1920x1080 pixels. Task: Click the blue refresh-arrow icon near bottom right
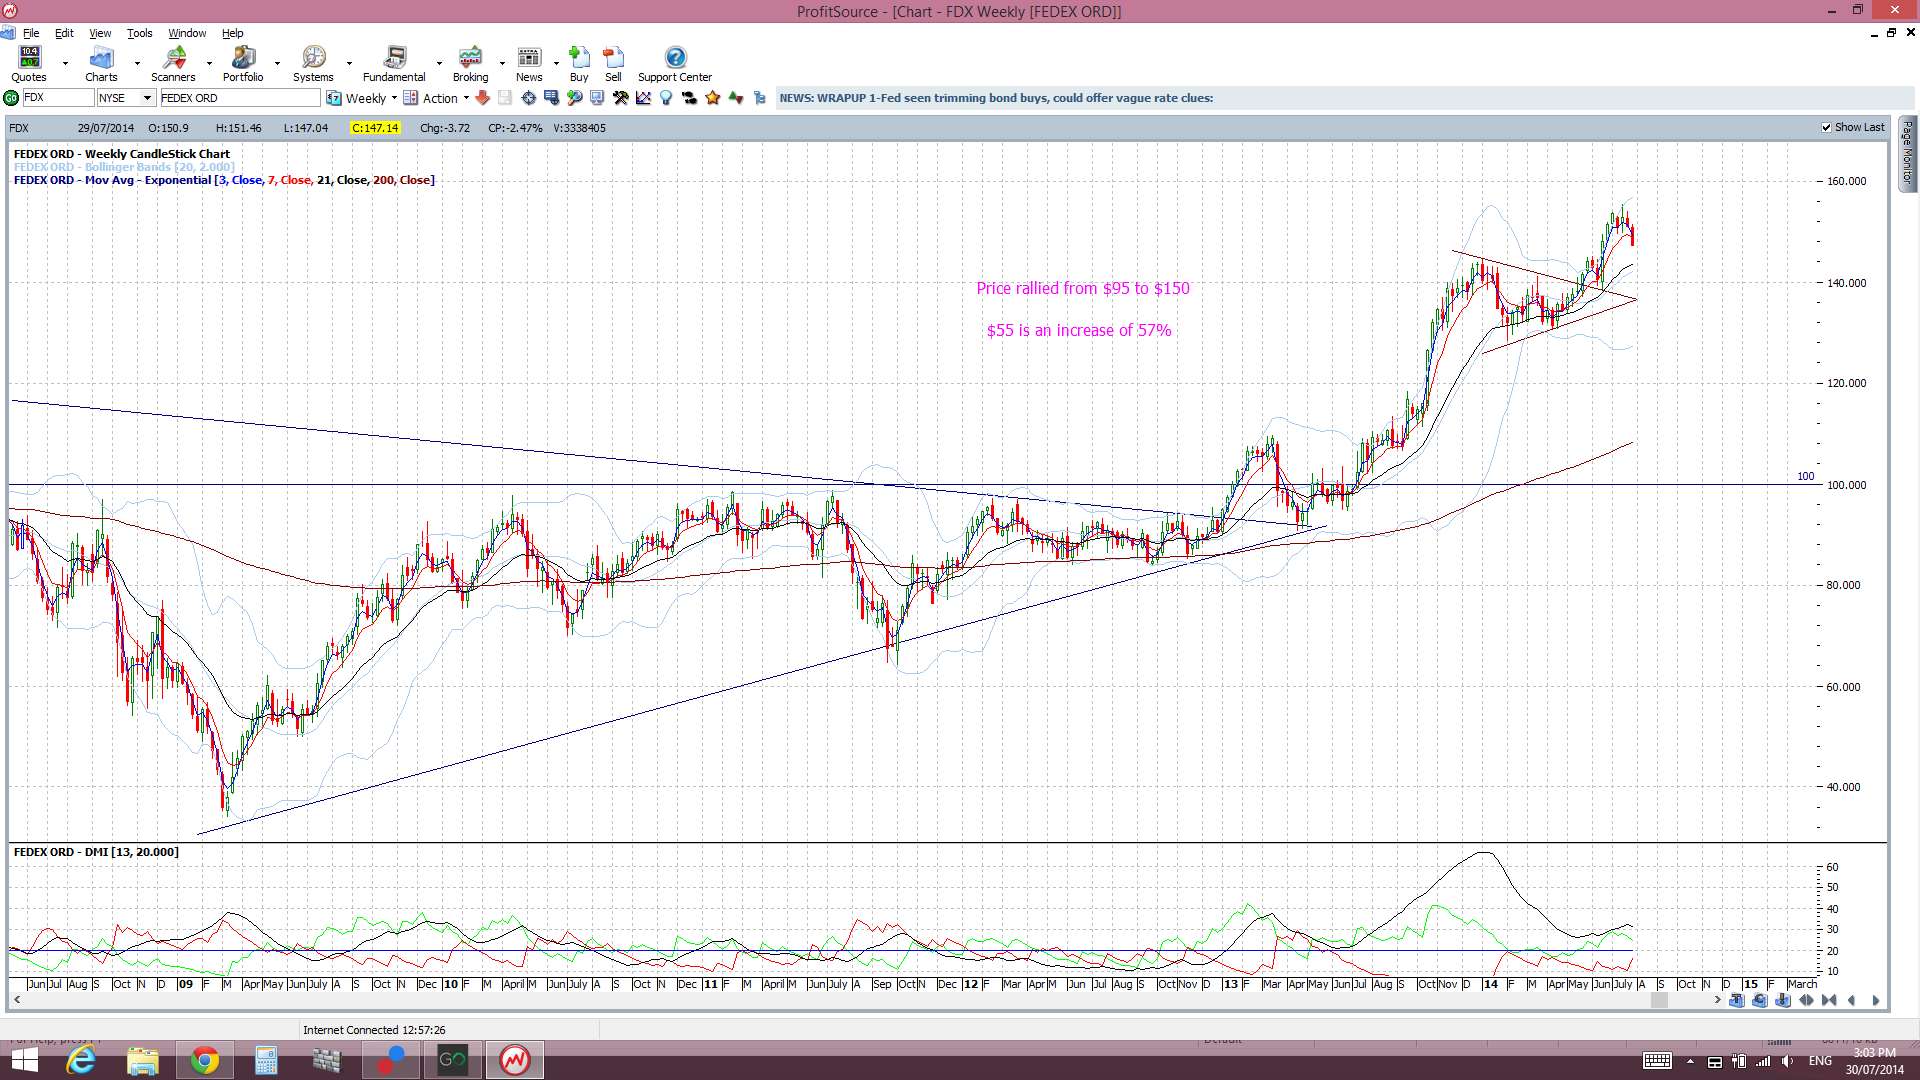pyautogui.click(x=1760, y=1000)
